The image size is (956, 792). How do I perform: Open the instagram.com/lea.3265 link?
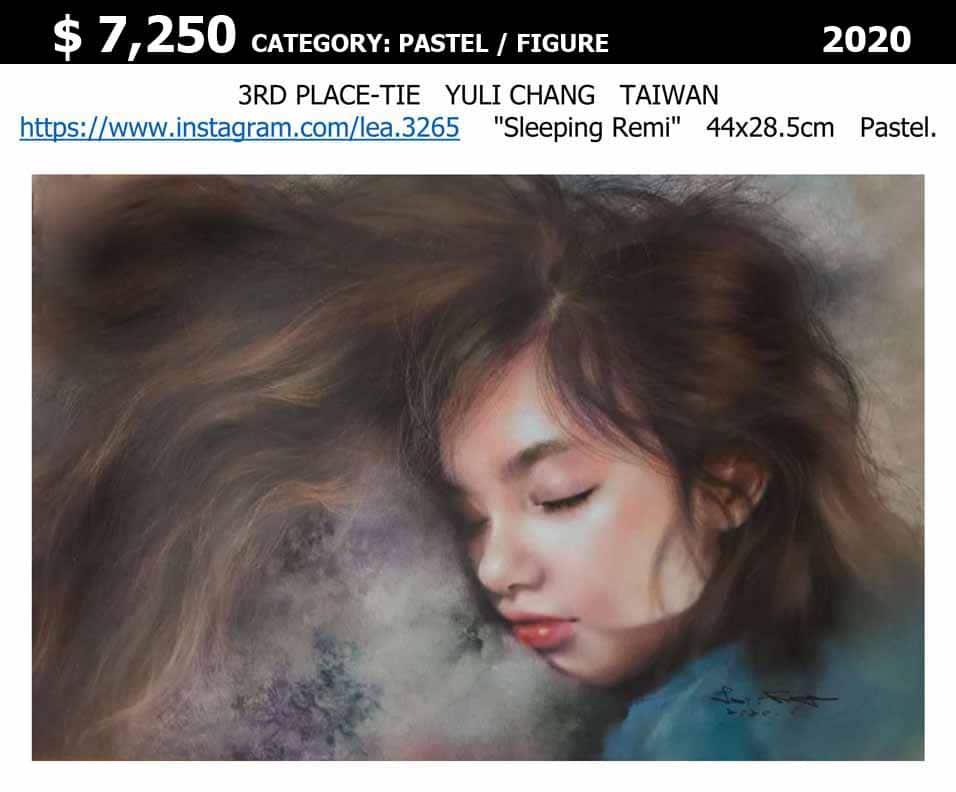tap(239, 127)
